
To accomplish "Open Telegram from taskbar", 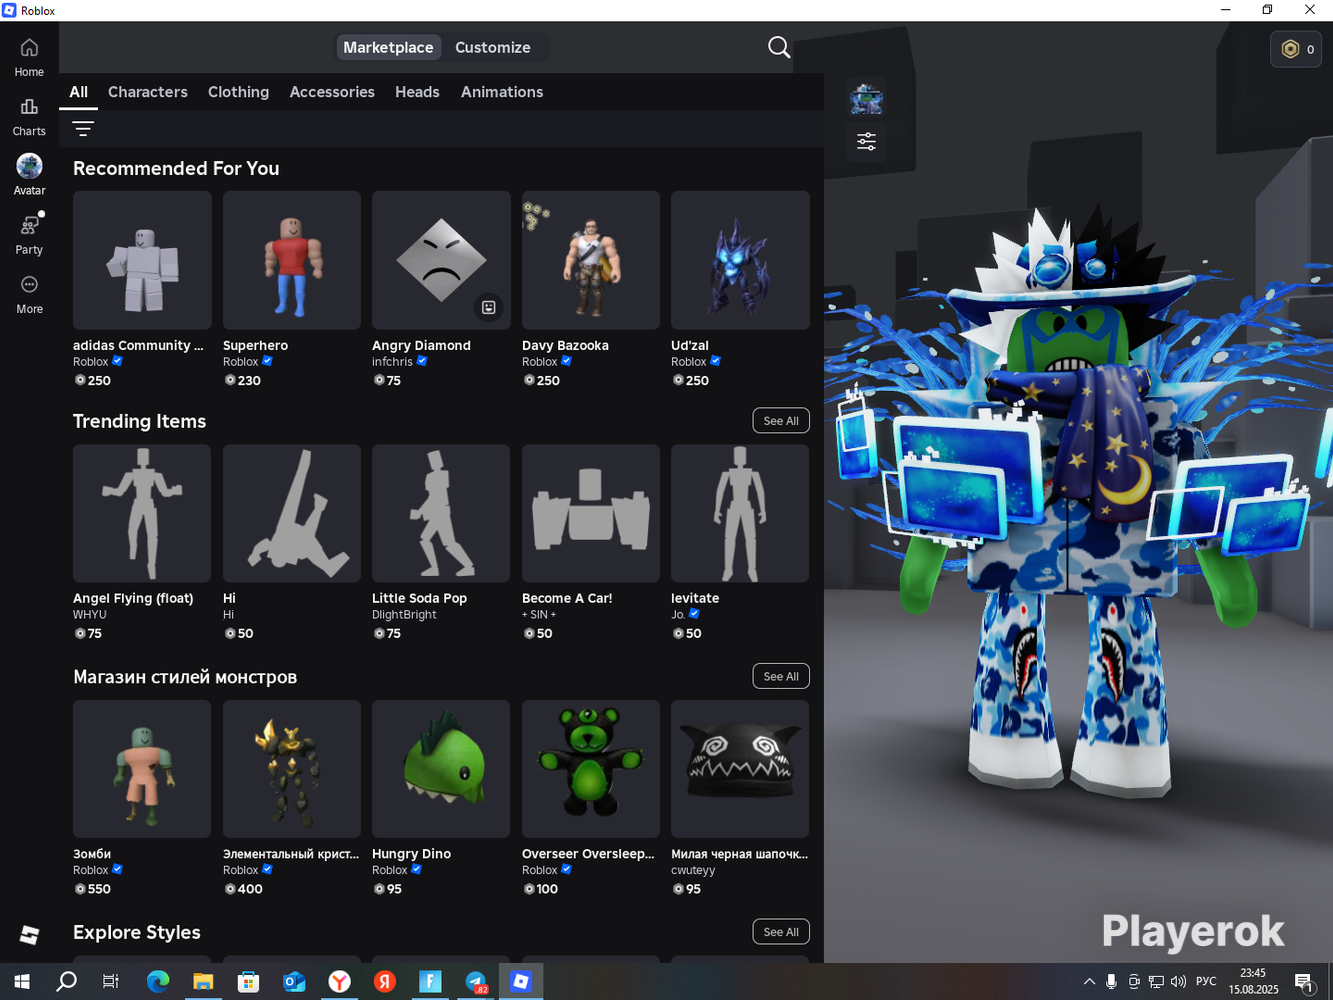I will 476,982.
